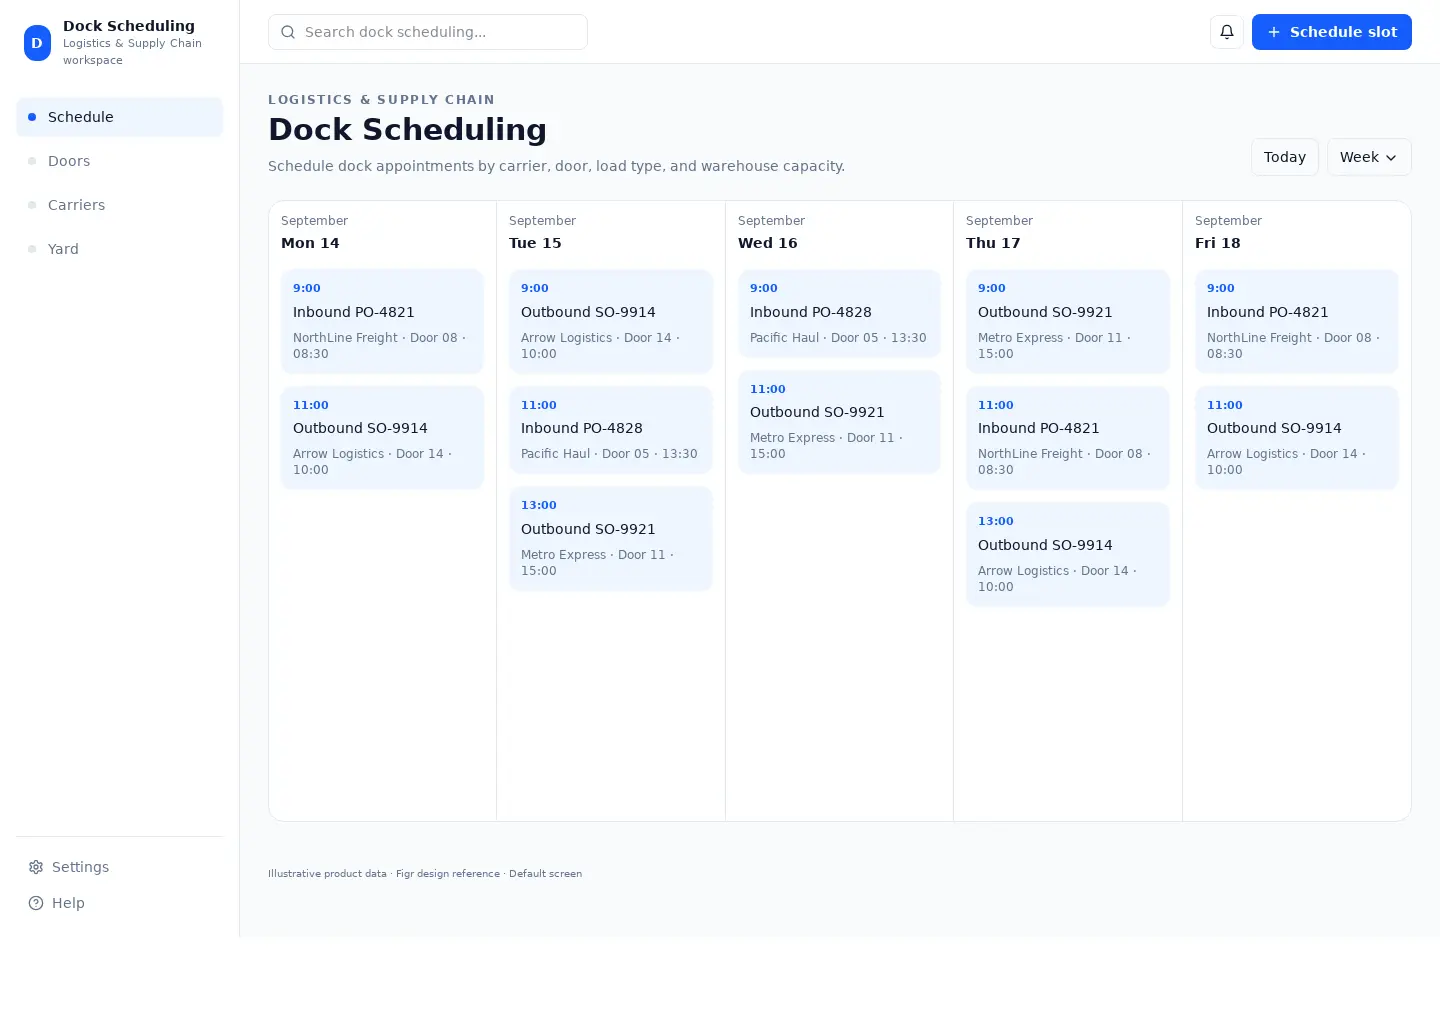The width and height of the screenshot is (1440, 1024).
Task: Click the Tue 15 day header
Action: pyautogui.click(x=535, y=243)
